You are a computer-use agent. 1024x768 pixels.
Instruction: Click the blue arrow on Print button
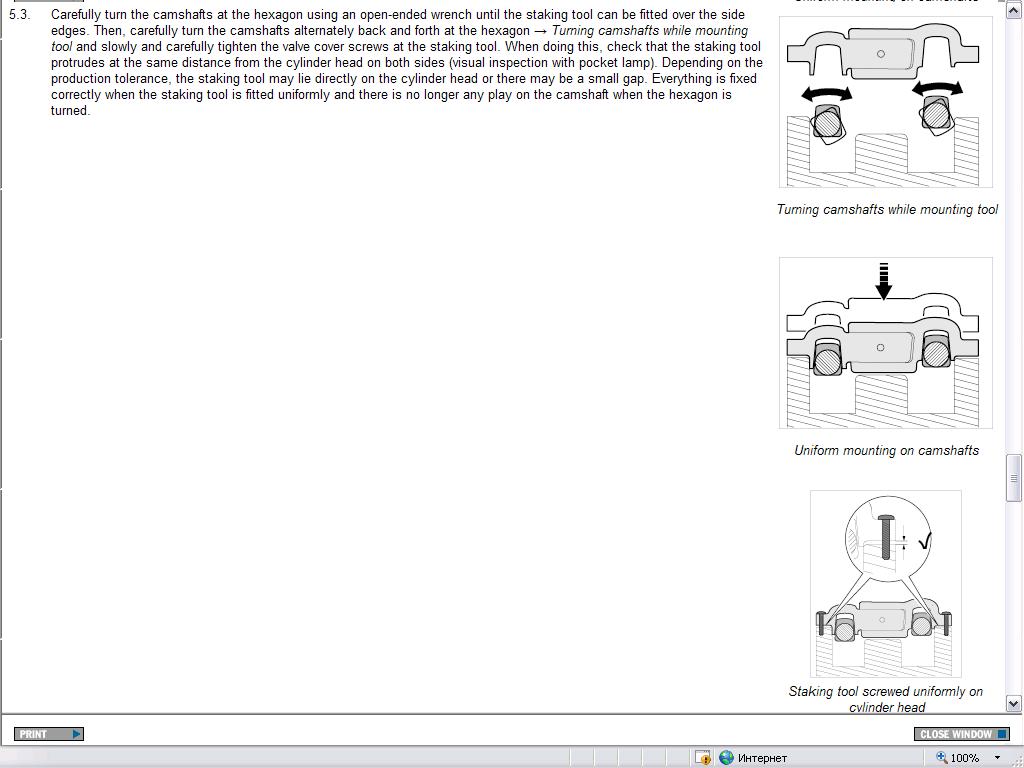tap(77, 734)
